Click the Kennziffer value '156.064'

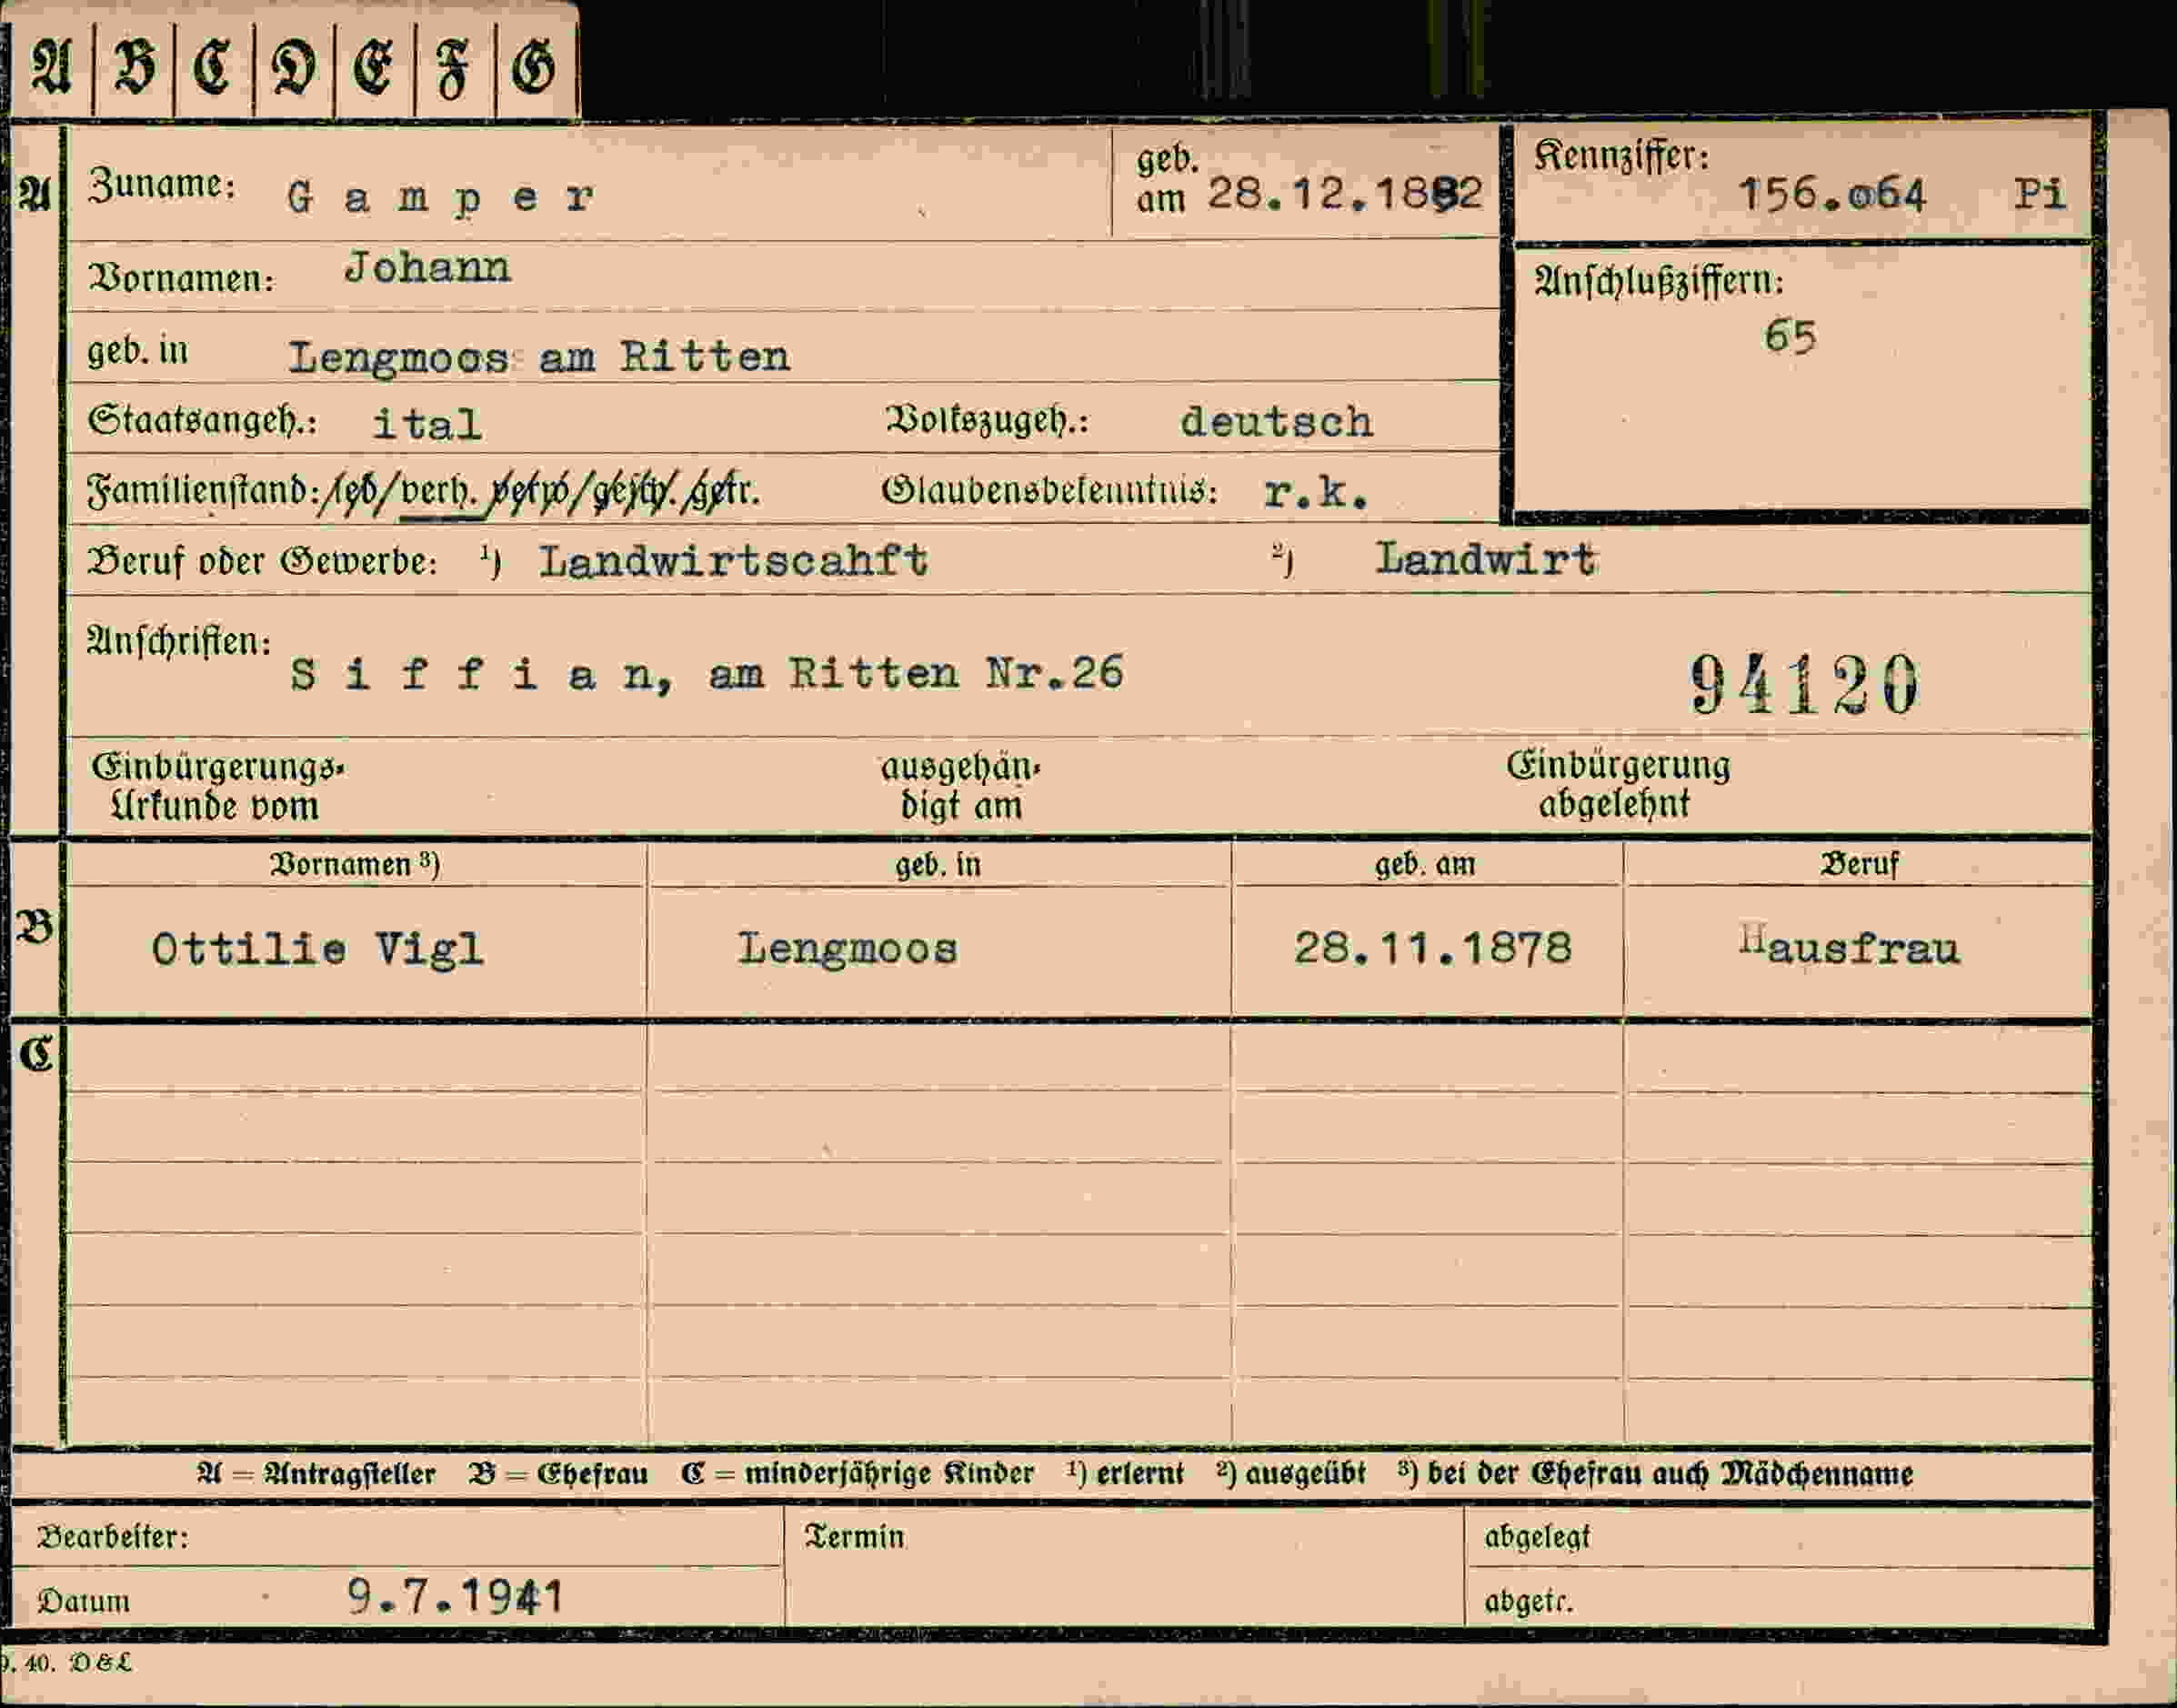pos(1832,193)
